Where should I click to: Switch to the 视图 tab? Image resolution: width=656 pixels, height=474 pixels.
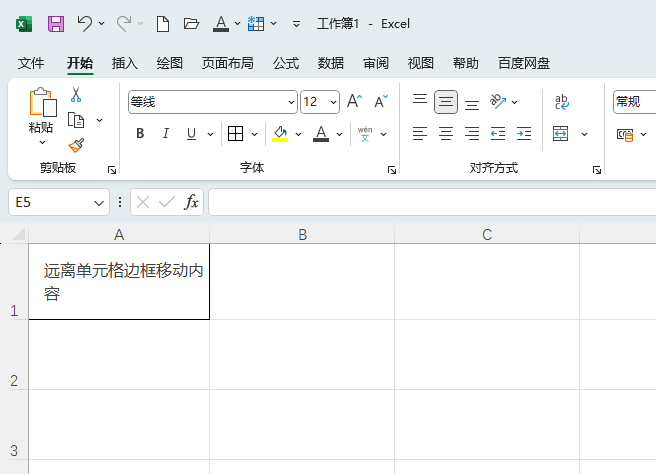pyautogui.click(x=420, y=63)
